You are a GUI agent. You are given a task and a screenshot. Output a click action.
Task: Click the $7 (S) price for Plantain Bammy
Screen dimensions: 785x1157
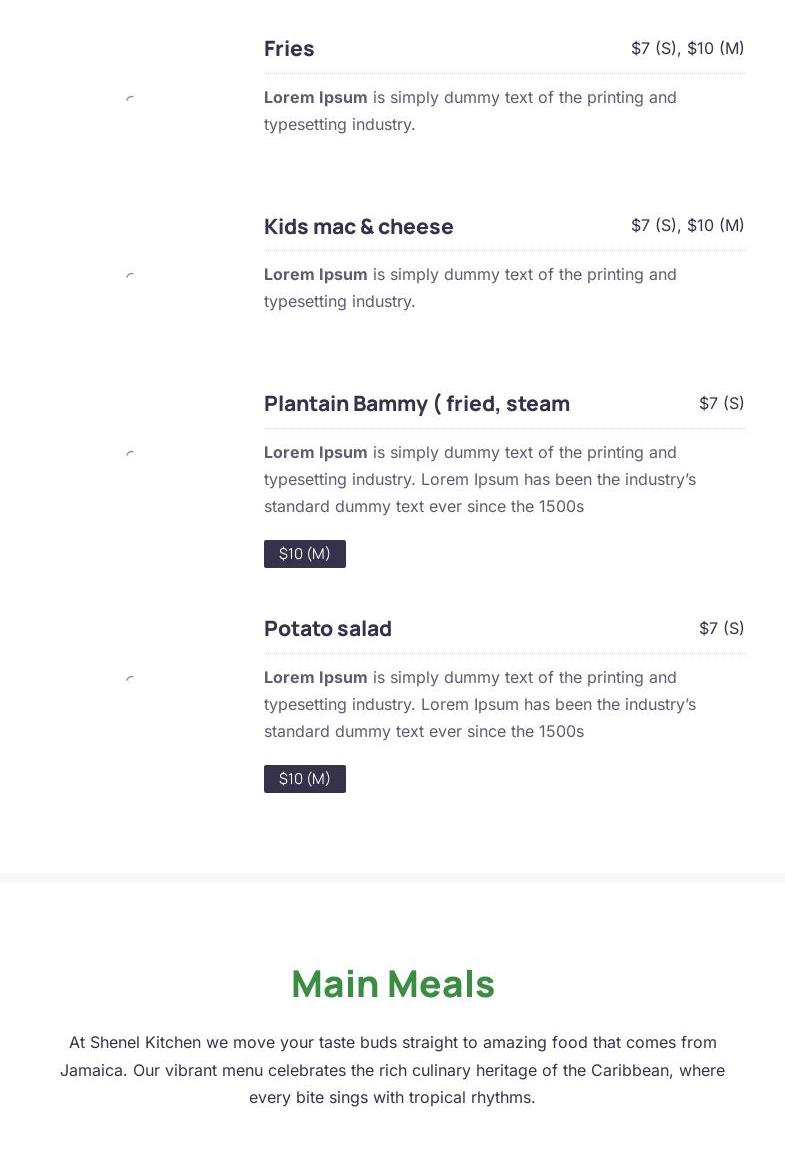[721, 403]
